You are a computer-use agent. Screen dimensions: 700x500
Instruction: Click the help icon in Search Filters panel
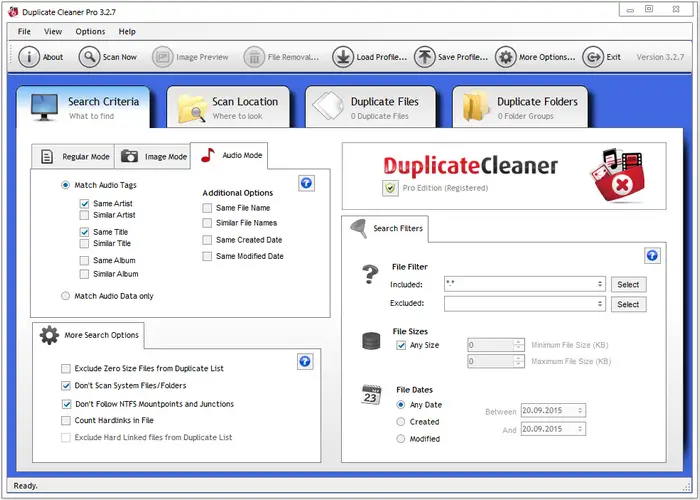click(x=652, y=255)
